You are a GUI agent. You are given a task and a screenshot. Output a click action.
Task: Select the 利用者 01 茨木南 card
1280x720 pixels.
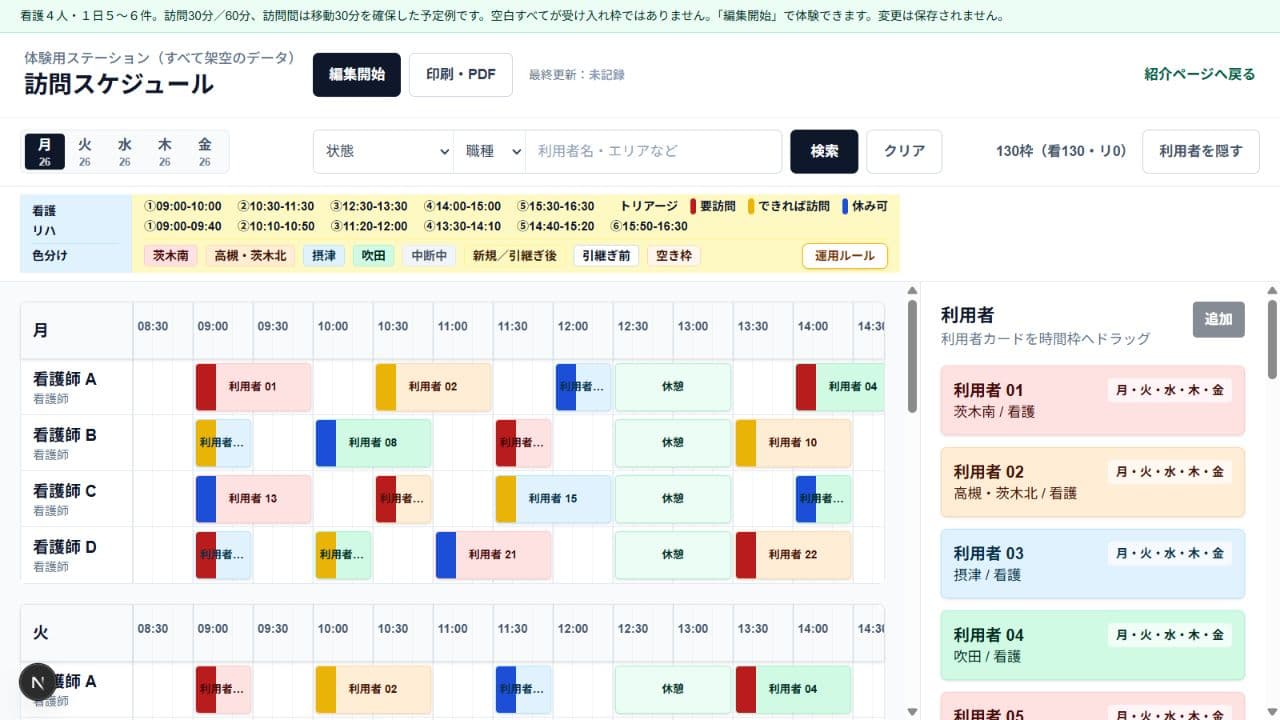(1093, 400)
